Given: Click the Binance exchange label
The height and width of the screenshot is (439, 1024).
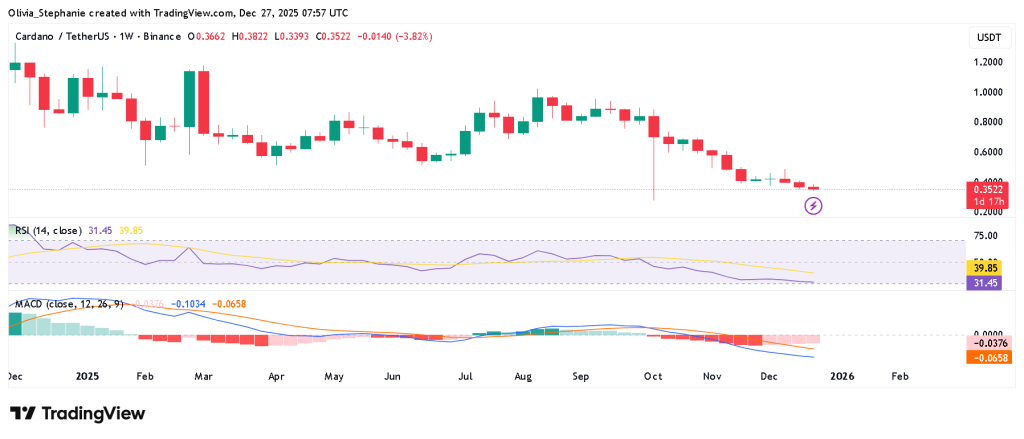Looking at the screenshot, I should pos(171,37).
